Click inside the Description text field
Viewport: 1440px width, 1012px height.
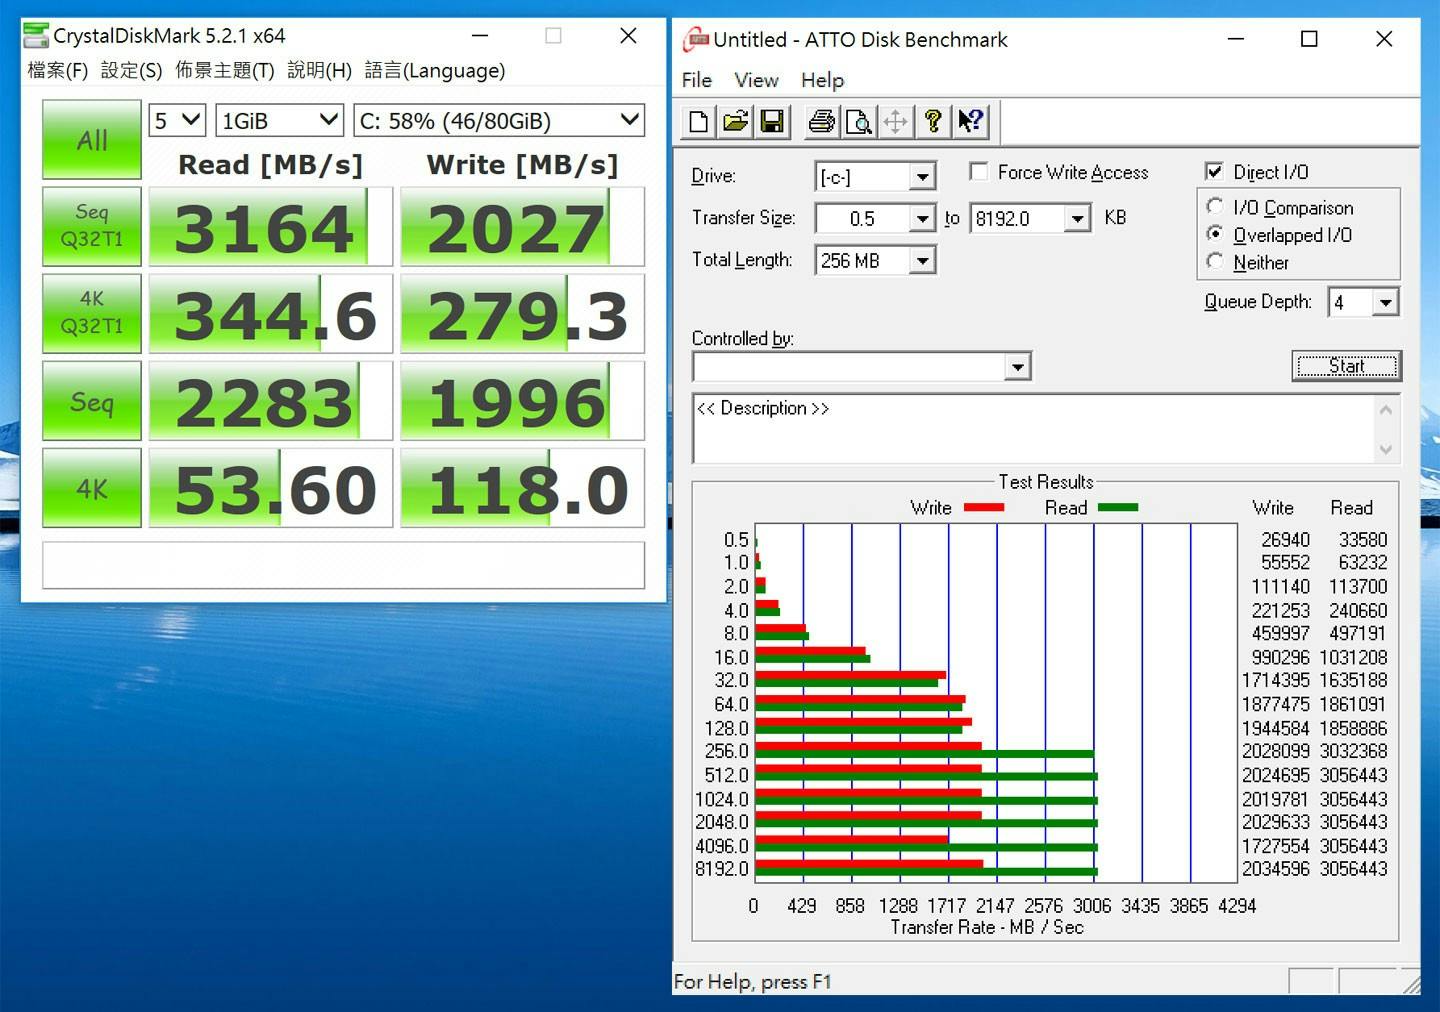click(1030, 428)
